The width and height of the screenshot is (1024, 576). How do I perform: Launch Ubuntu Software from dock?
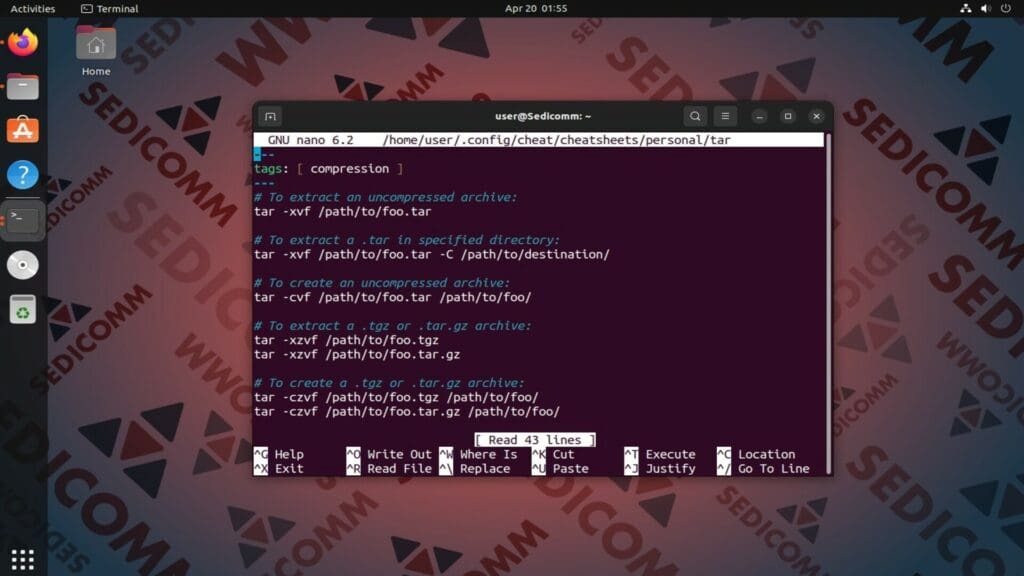(23, 130)
